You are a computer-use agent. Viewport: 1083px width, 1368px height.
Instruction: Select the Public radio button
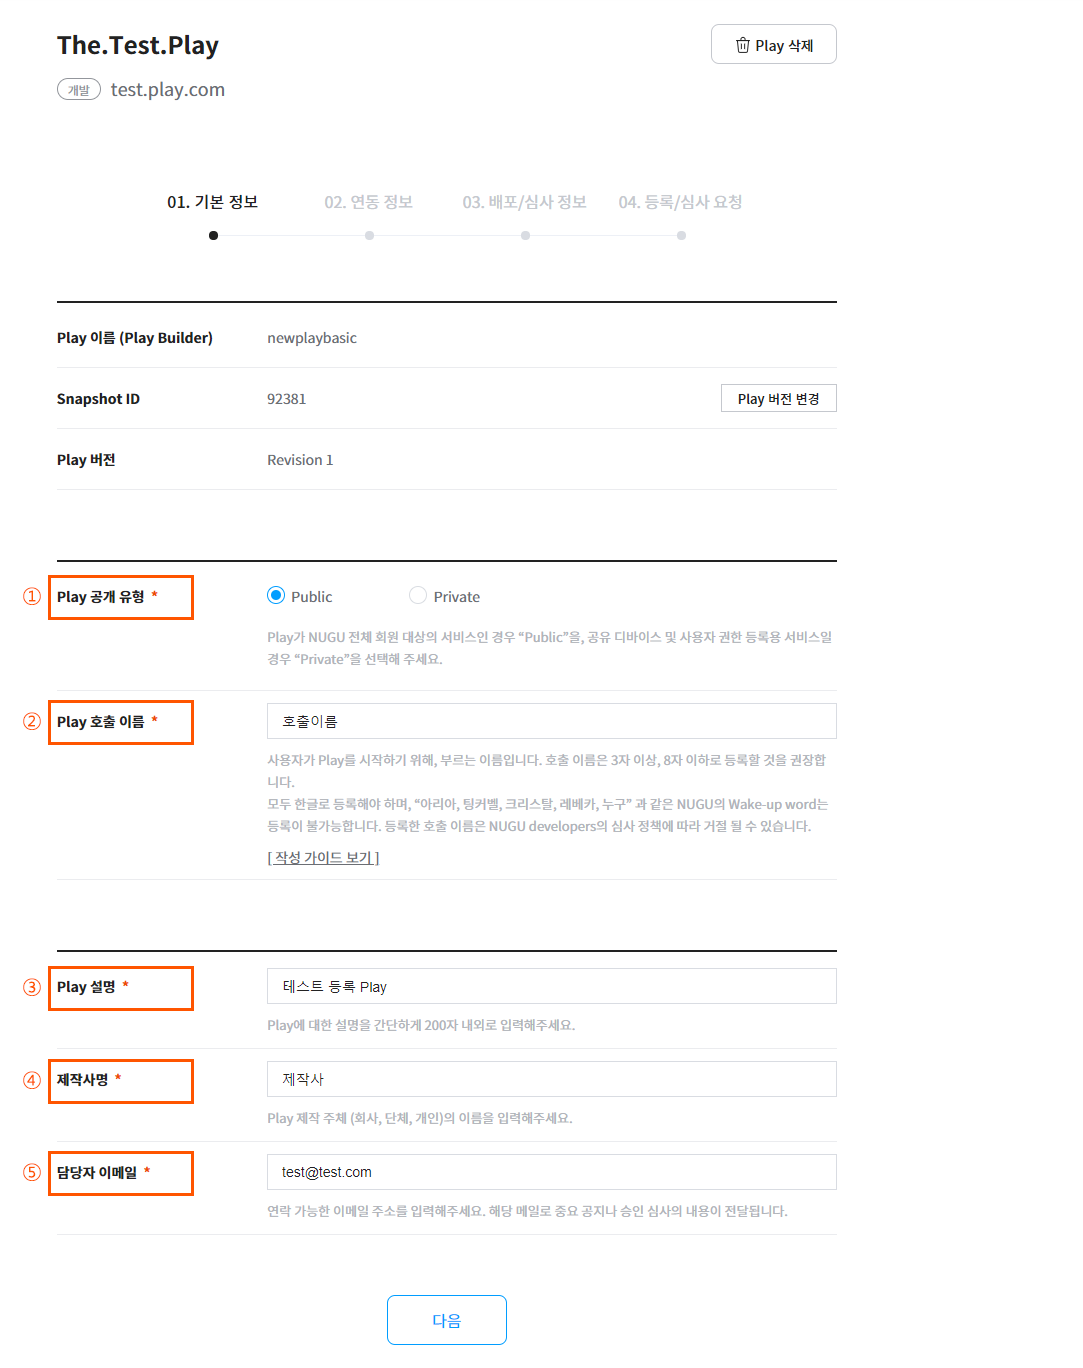pyautogui.click(x=276, y=596)
